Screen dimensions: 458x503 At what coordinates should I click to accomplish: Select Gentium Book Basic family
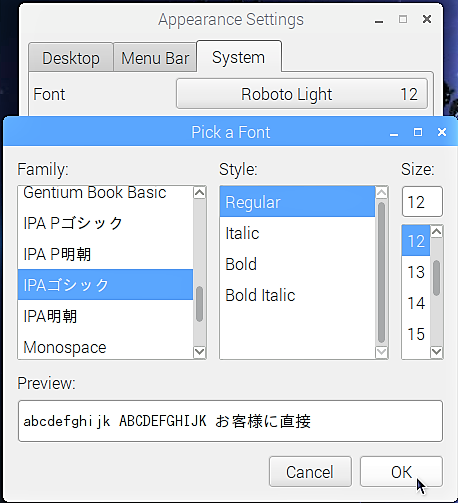point(105,193)
